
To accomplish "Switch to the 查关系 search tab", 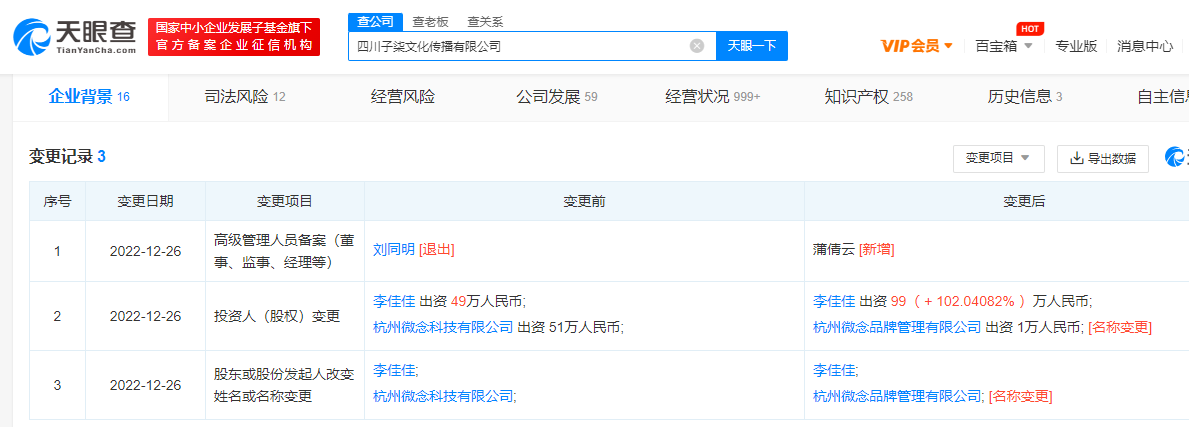I will point(485,21).
